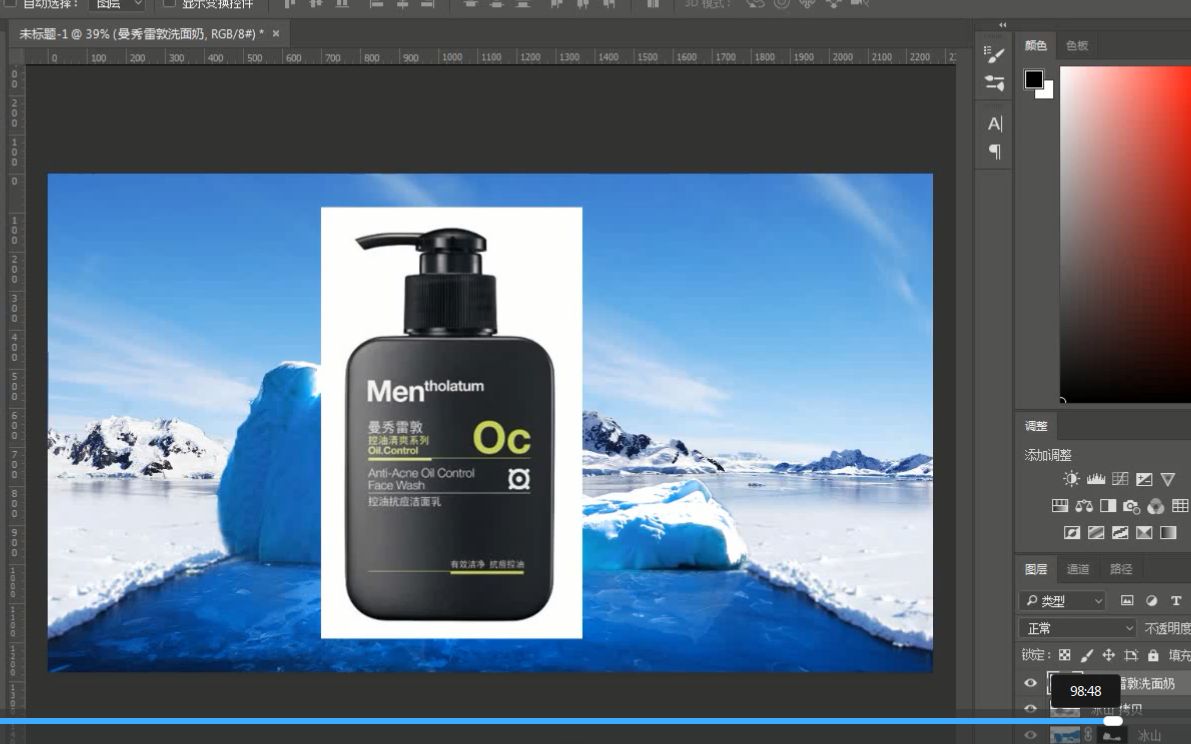
Task: Hide the 冰山 拷贝 layer
Action: [1030, 708]
